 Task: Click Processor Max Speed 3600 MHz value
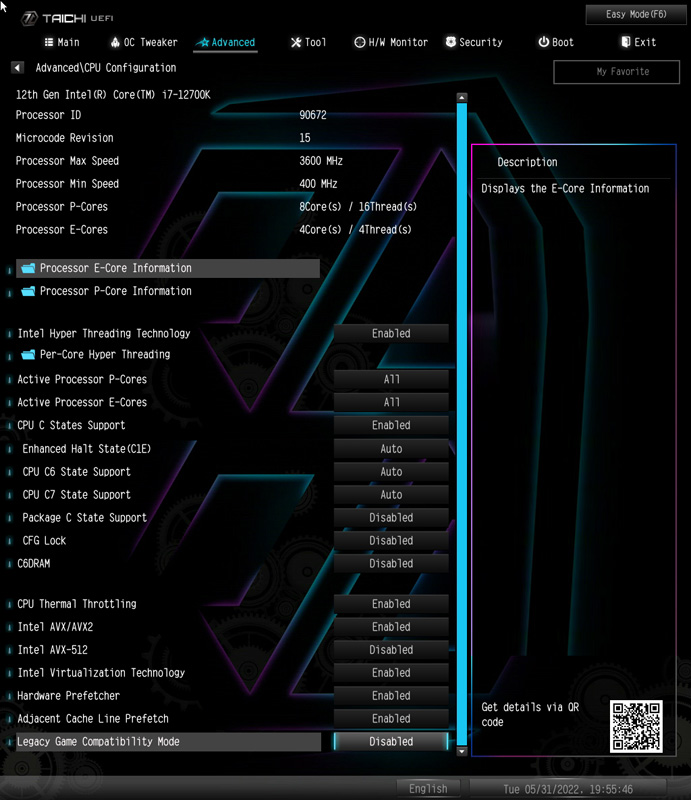click(x=320, y=161)
